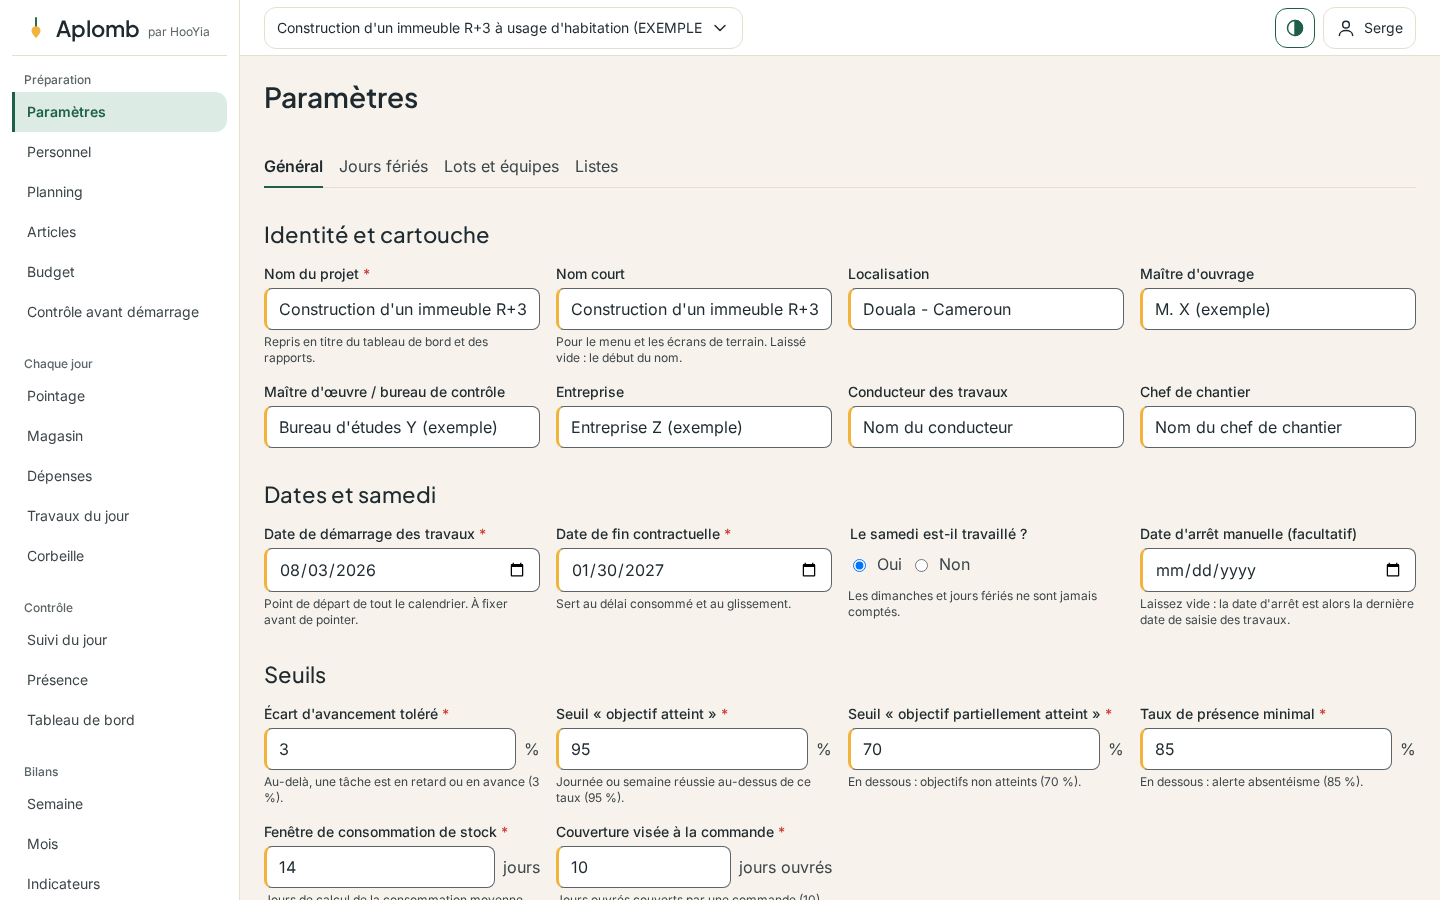The height and width of the screenshot is (900, 1440).
Task: Click the Écart d'avancement toléré field
Action: (x=390, y=749)
